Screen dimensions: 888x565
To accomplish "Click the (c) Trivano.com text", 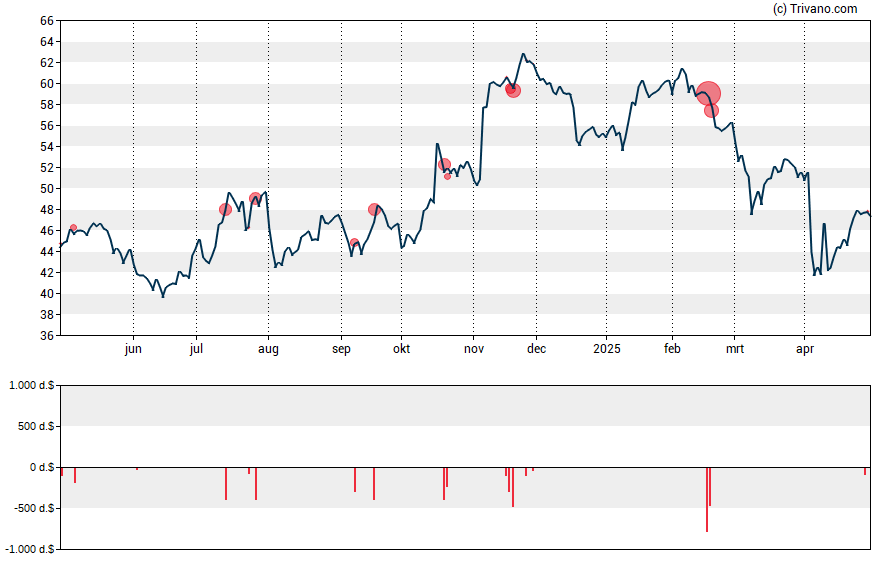I will tap(815, 8).
